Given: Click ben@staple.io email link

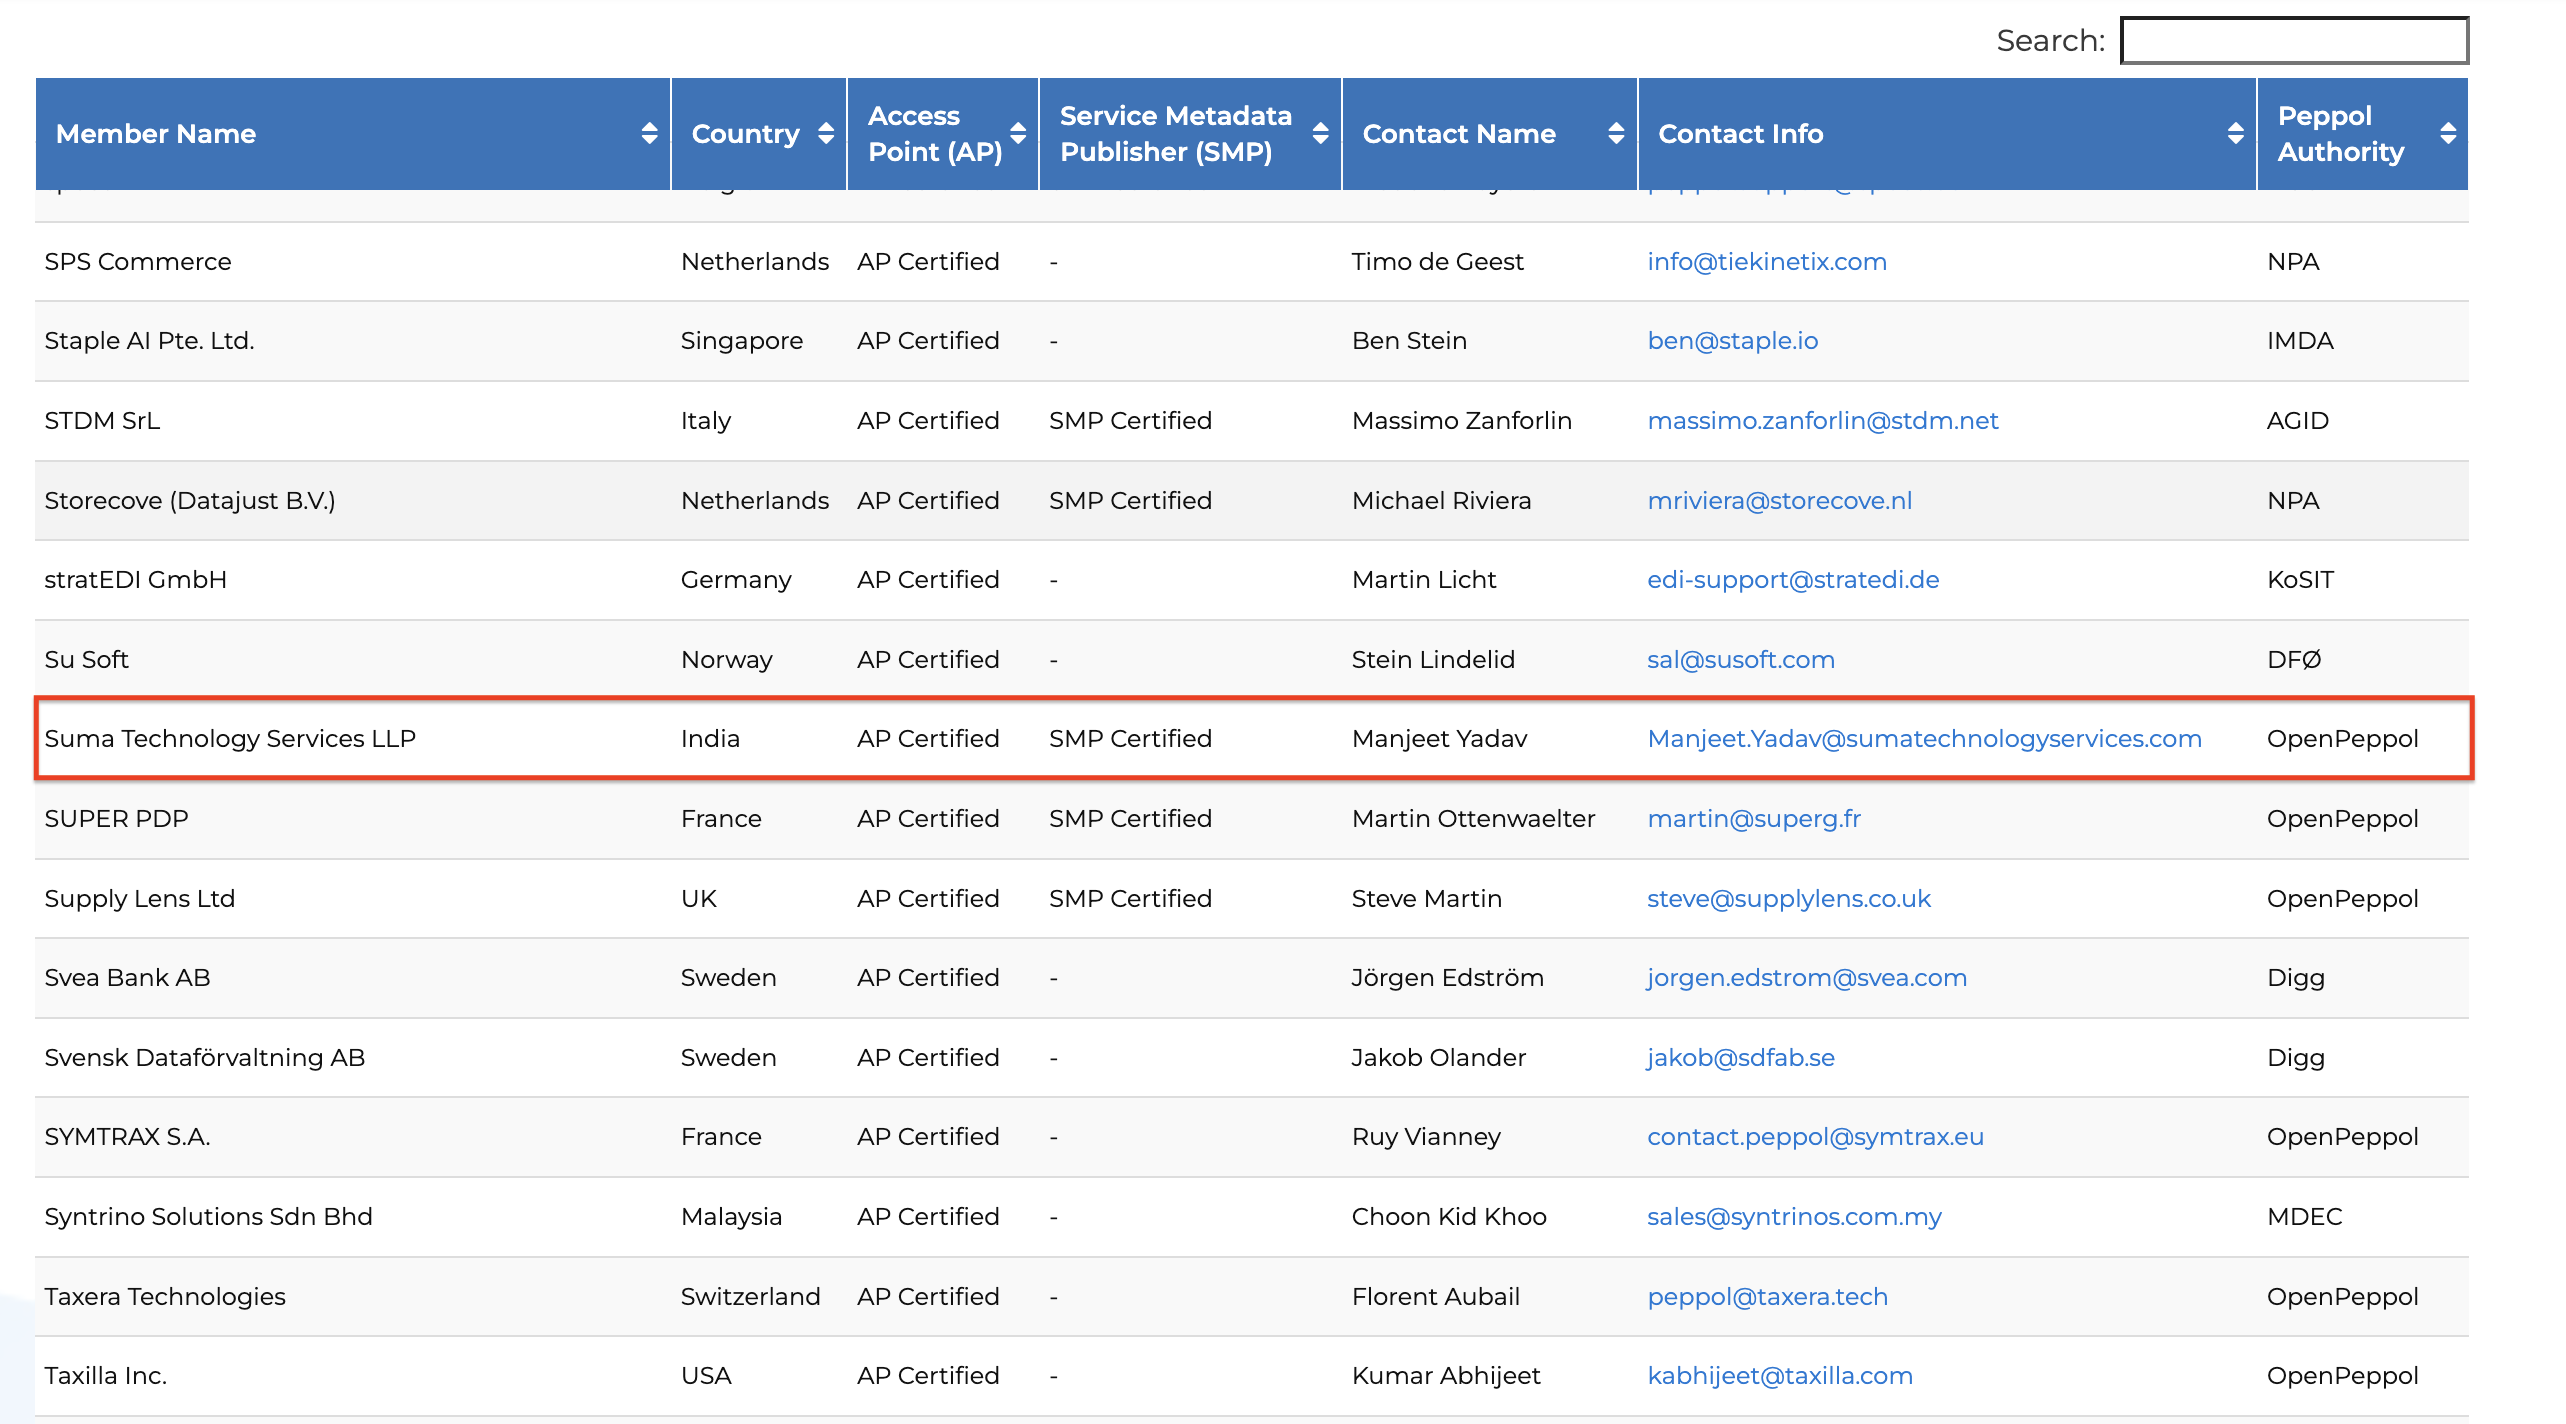Looking at the screenshot, I should click(x=1732, y=340).
